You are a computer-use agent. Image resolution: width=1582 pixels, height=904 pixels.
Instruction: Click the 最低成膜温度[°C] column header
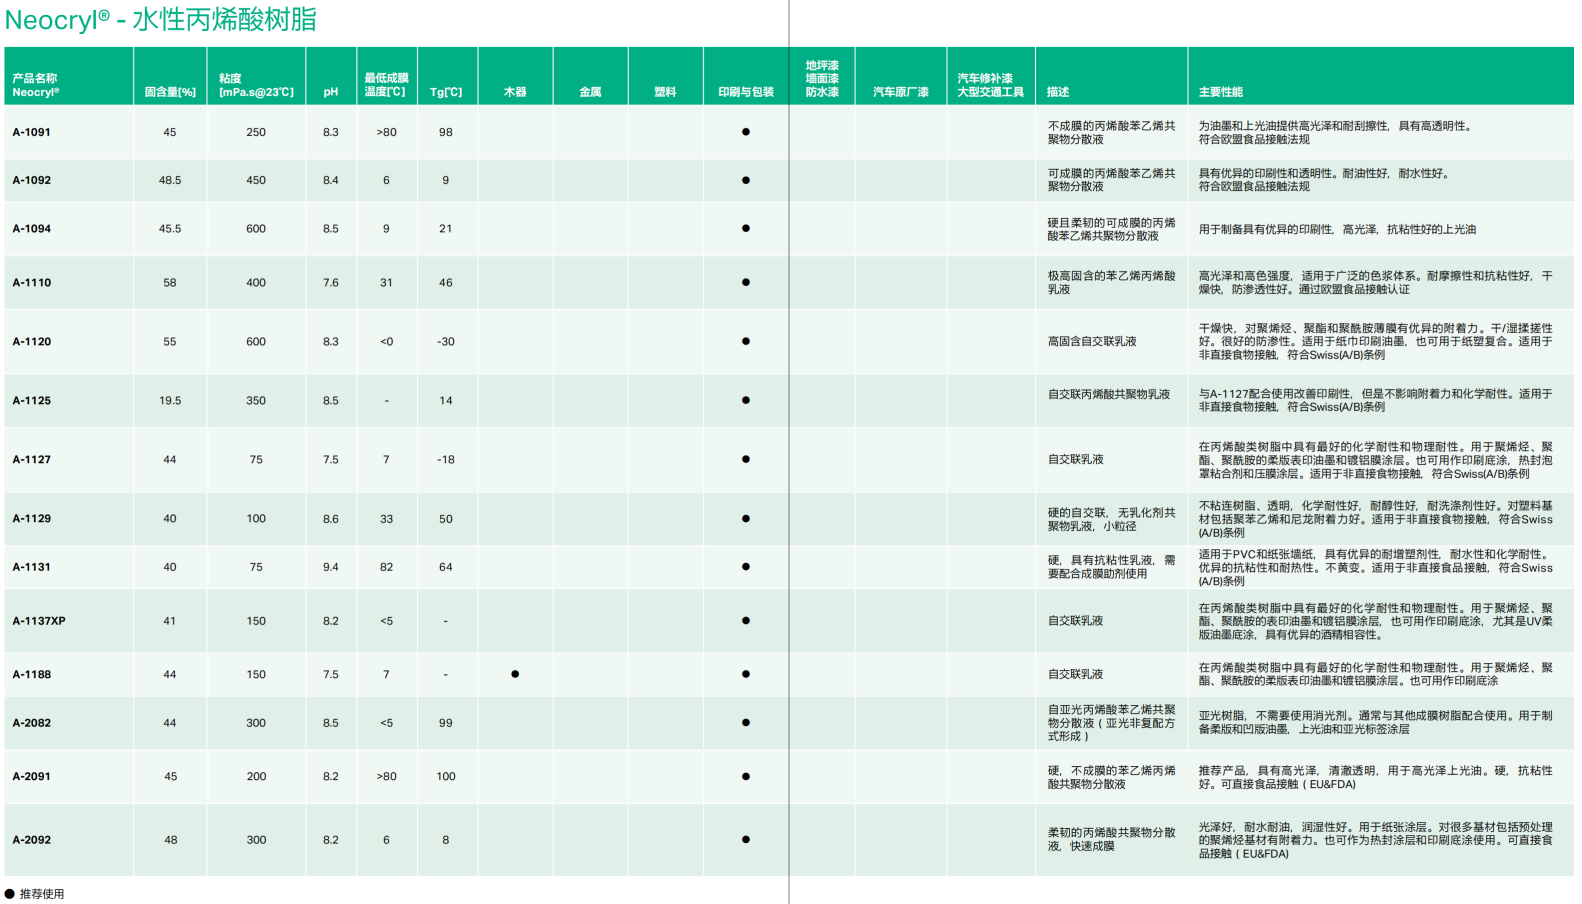tap(385, 85)
